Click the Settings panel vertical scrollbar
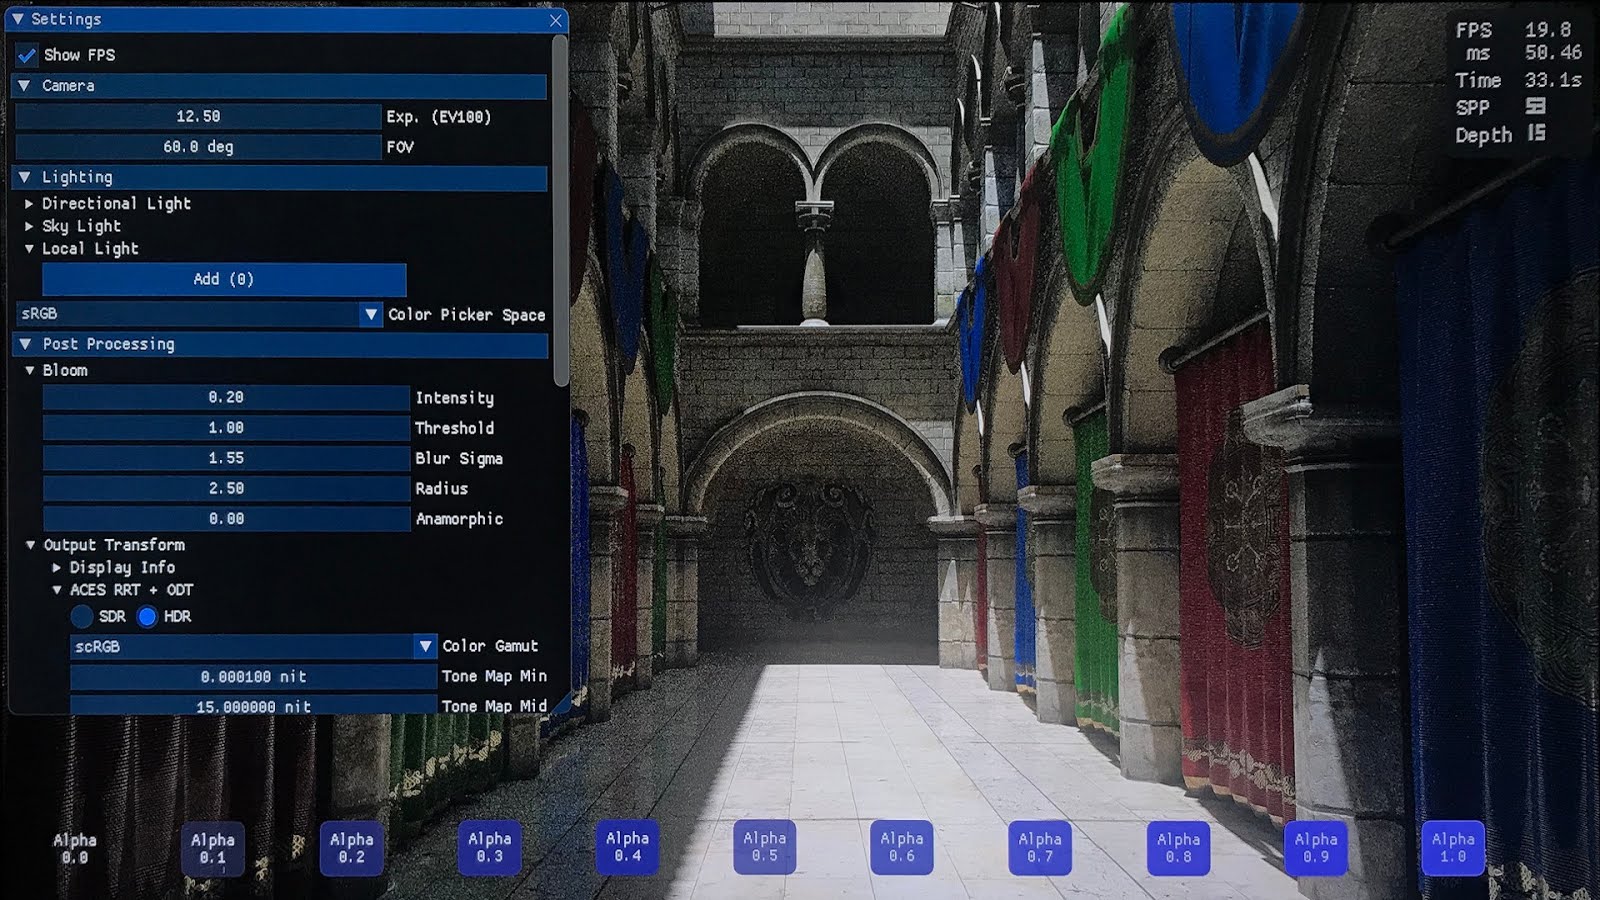Image resolution: width=1600 pixels, height=900 pixels. coord(561,212)
